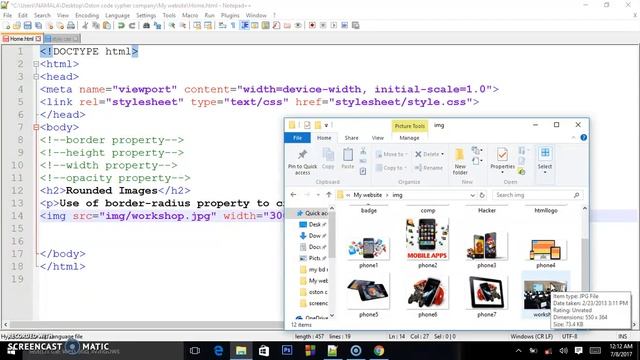Image resolution: width=640 pixels, height=360 pixels.
Task: Open the Move to dropdown in Explorer
Action: click(391, 154)
